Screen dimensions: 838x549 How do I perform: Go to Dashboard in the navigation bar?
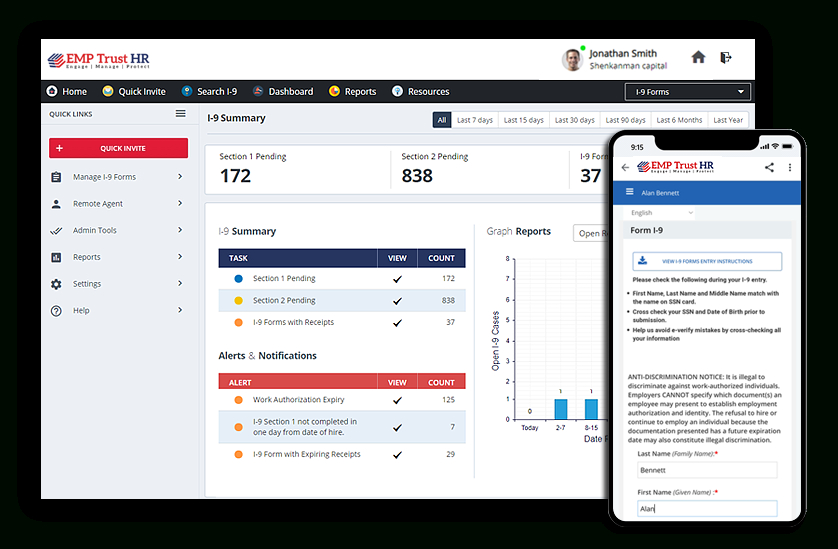pyautogui.click(x=283, y=91)
